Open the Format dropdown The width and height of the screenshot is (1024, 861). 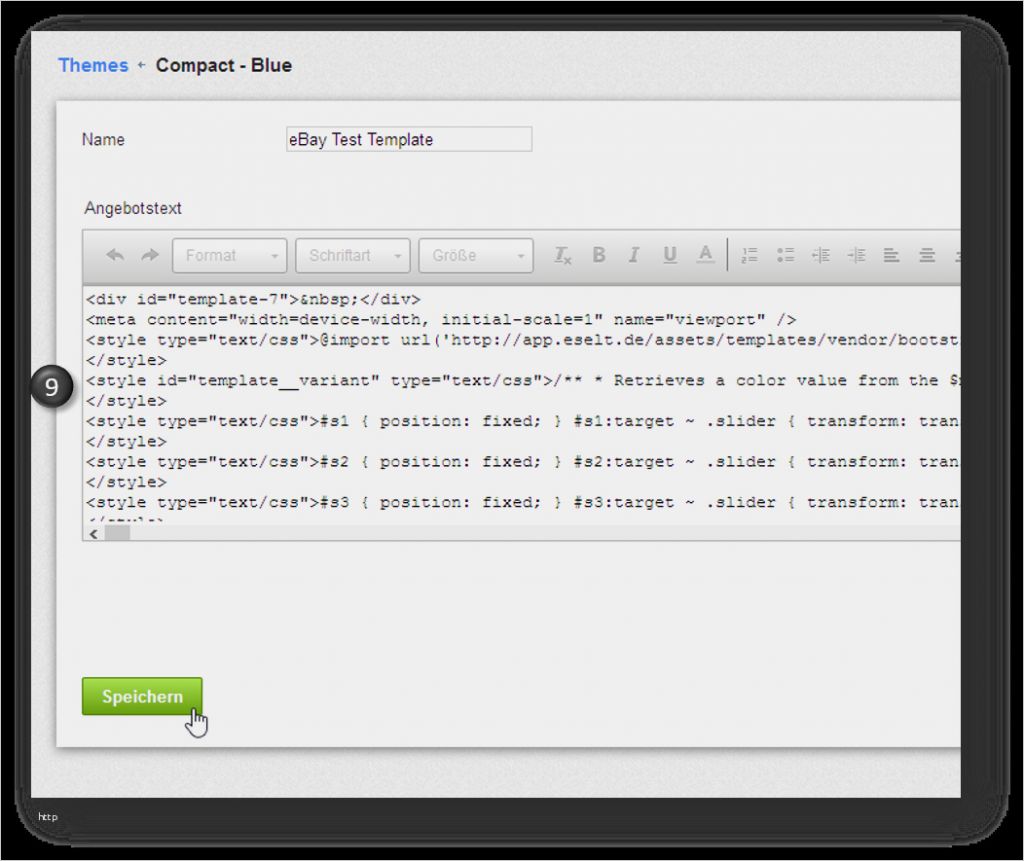[x=230, y=256]
